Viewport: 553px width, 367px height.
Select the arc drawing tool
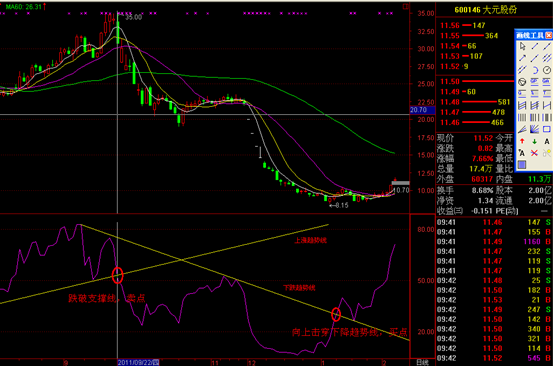535,70
